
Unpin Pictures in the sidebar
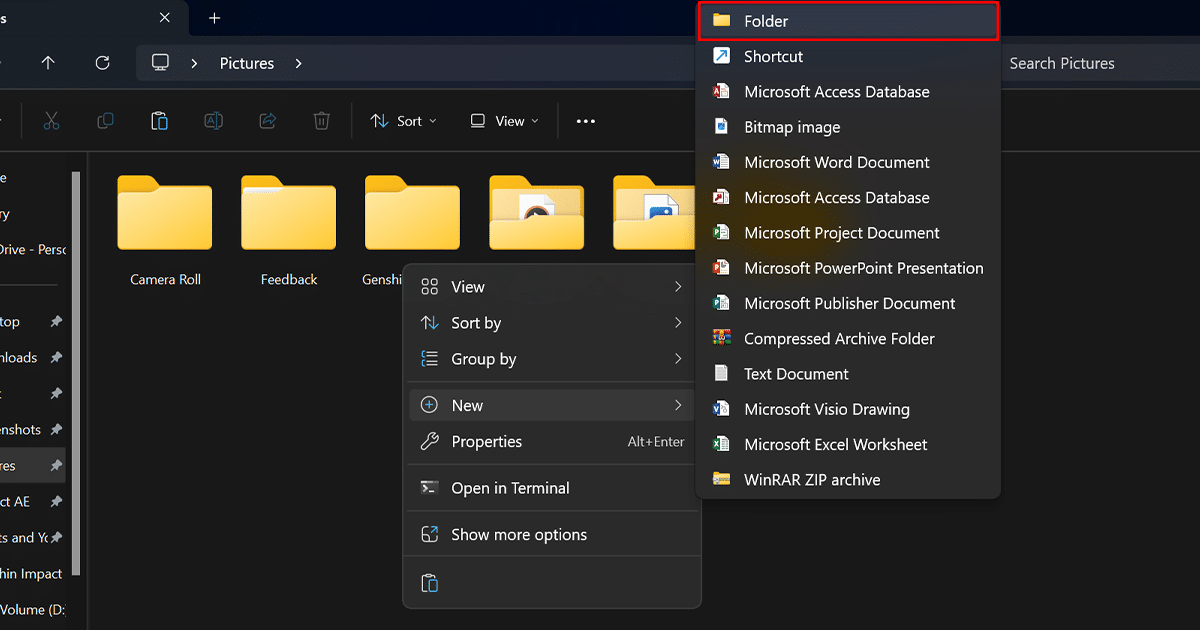(57, 465)
